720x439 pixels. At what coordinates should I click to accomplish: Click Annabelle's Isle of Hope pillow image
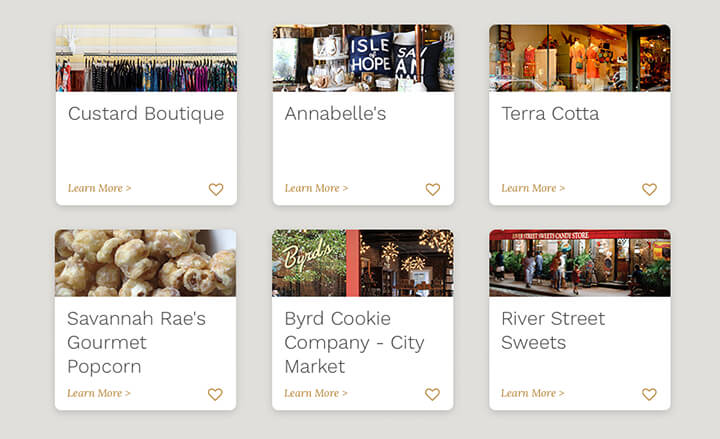363,58
